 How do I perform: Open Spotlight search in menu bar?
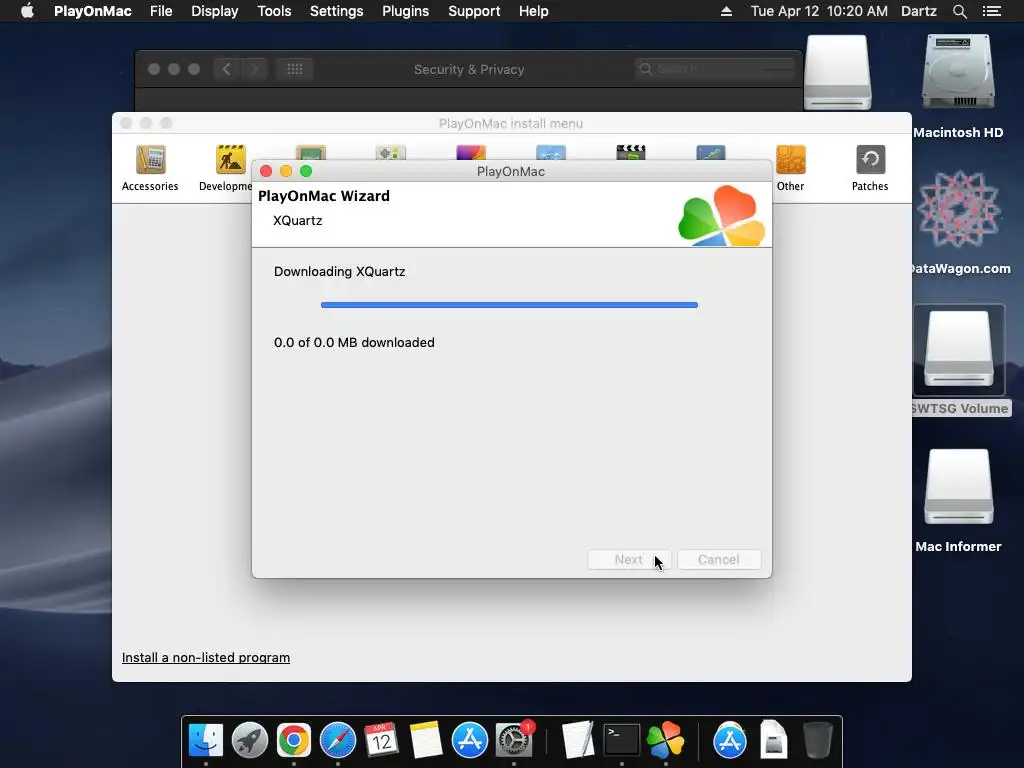pyautogui.click(x=959, y=11)
